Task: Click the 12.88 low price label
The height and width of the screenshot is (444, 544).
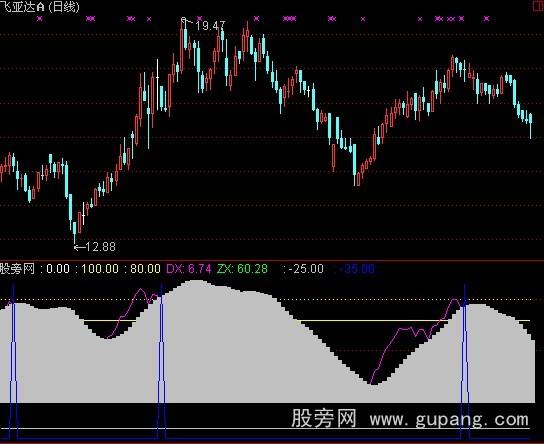Action: pyautogui.click(x=100, y=247)
